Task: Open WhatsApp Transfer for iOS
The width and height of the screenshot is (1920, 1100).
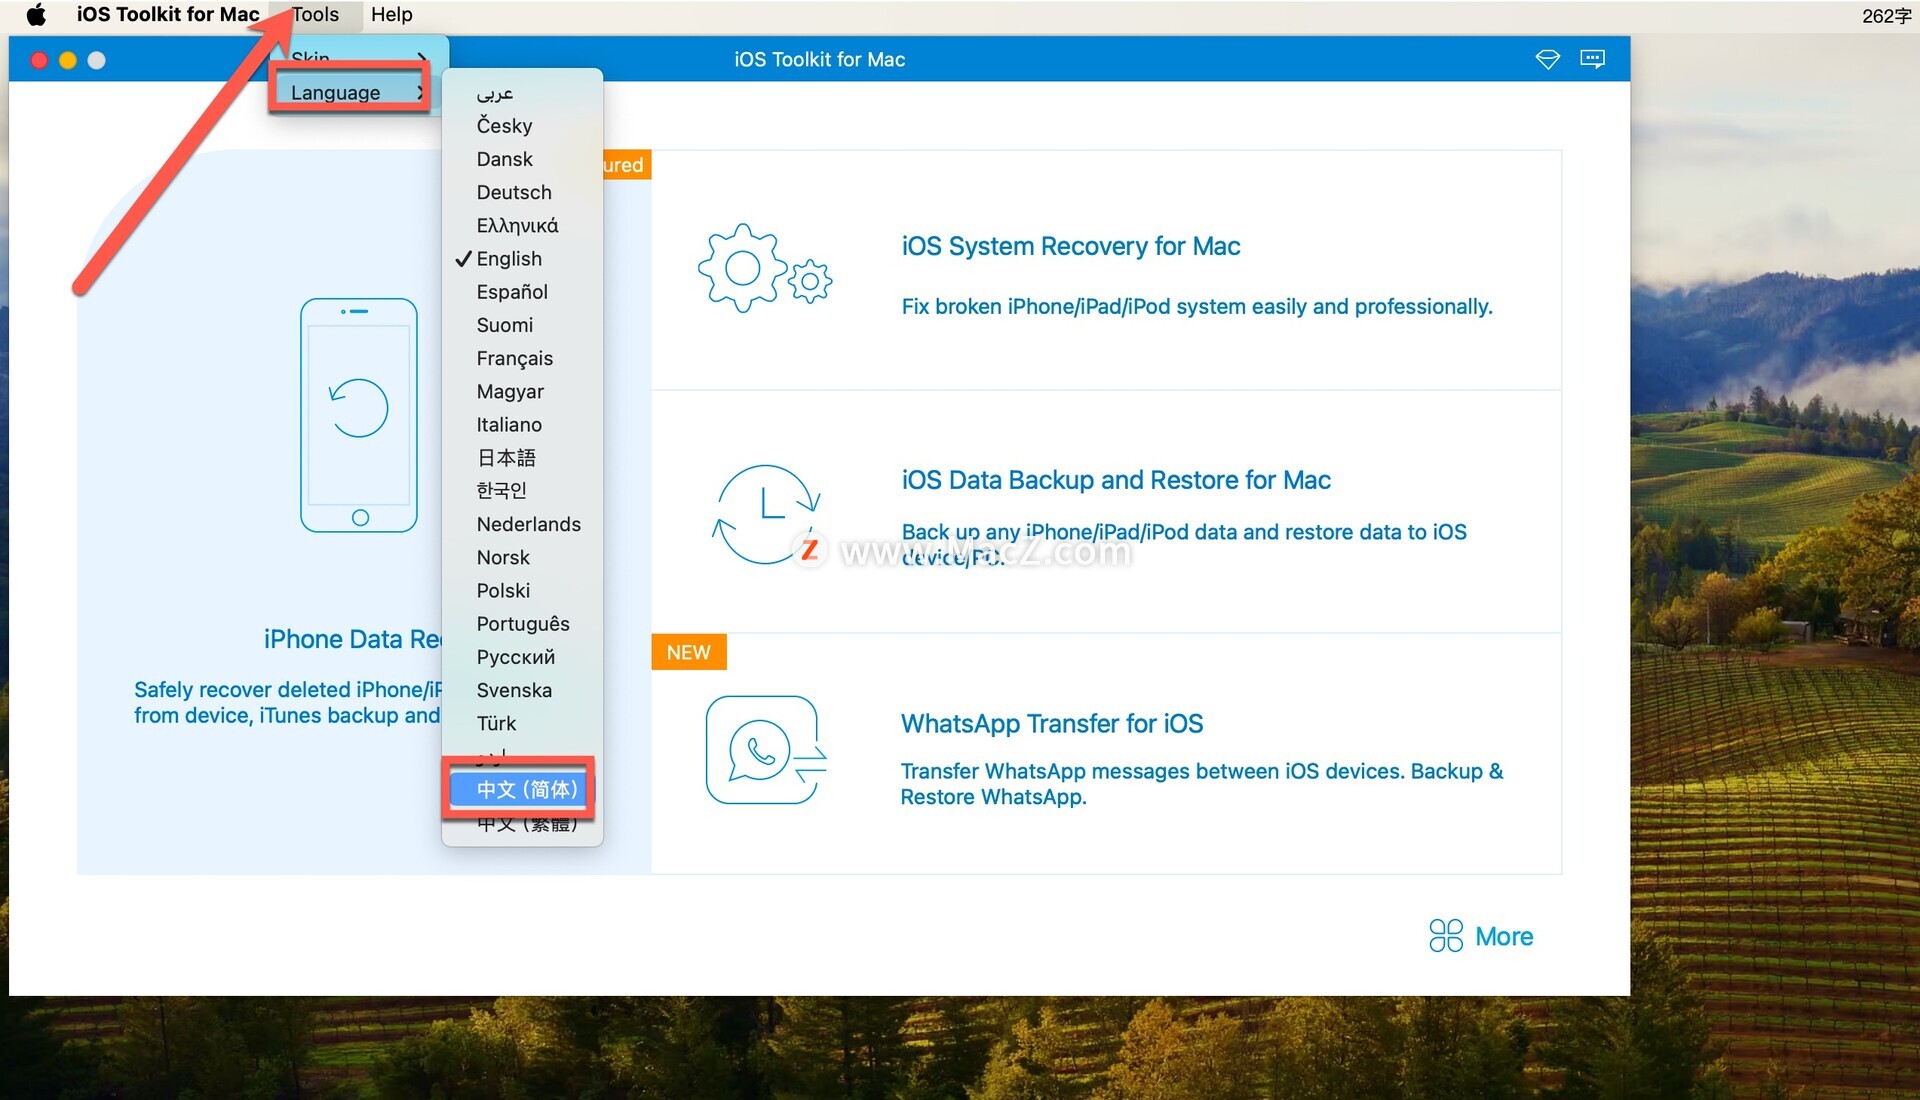Action: point(1052,723)
